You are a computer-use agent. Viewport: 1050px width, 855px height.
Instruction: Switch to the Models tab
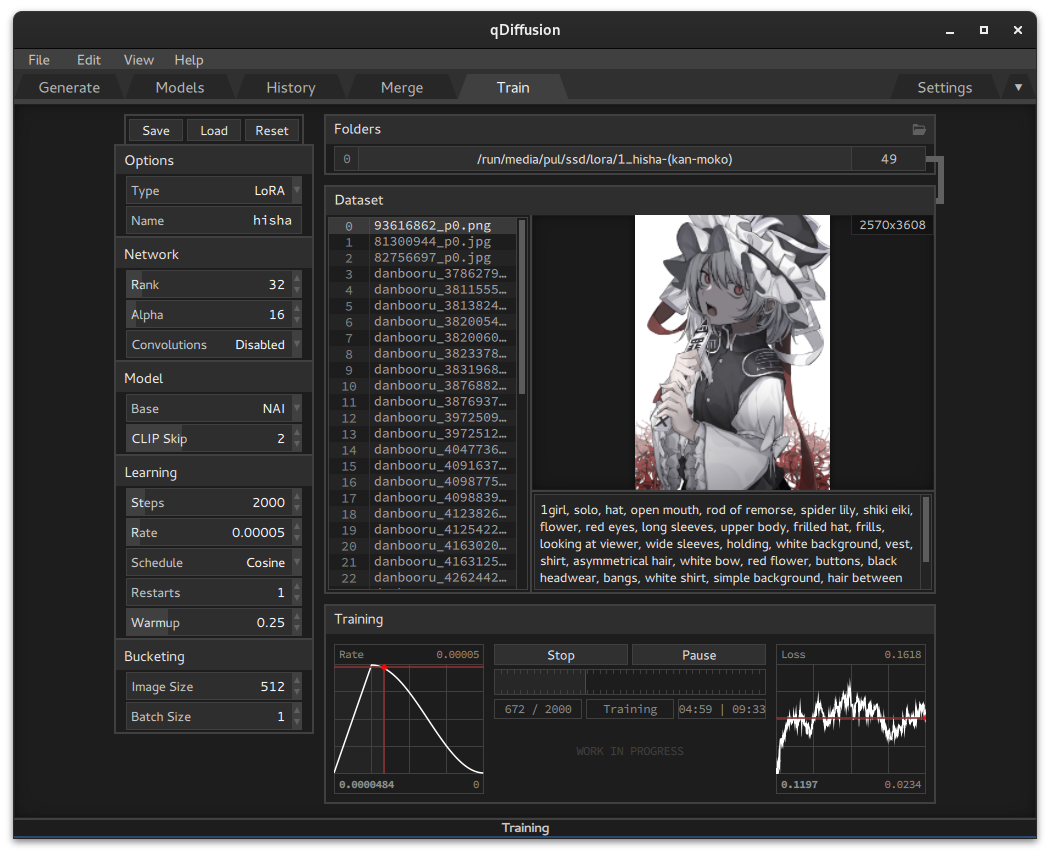179,88
